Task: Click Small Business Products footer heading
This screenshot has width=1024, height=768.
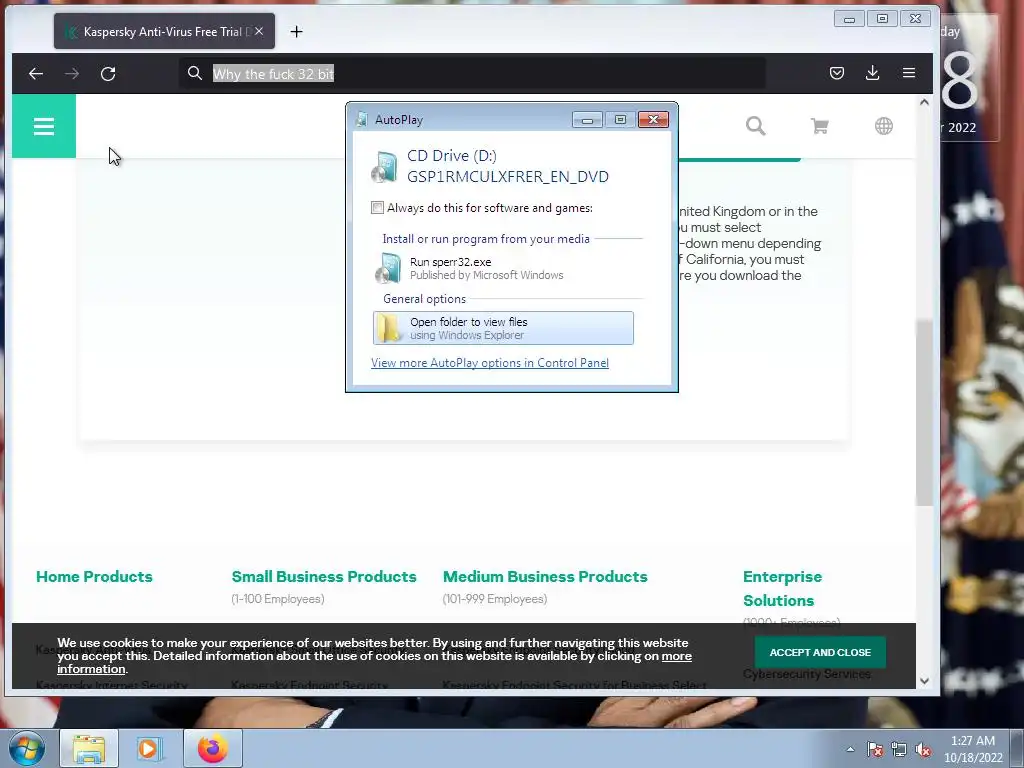Action: [324, 577]
